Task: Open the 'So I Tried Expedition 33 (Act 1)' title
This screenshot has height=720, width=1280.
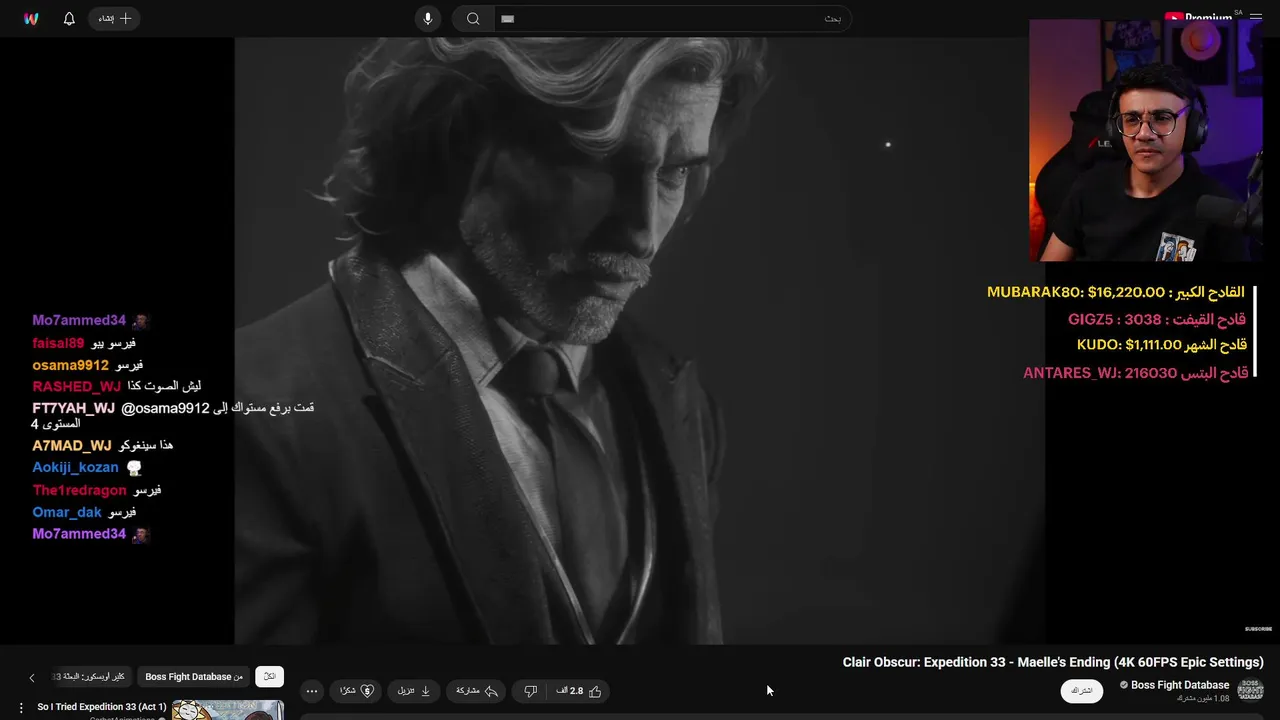Action: (x=102, y=707)
